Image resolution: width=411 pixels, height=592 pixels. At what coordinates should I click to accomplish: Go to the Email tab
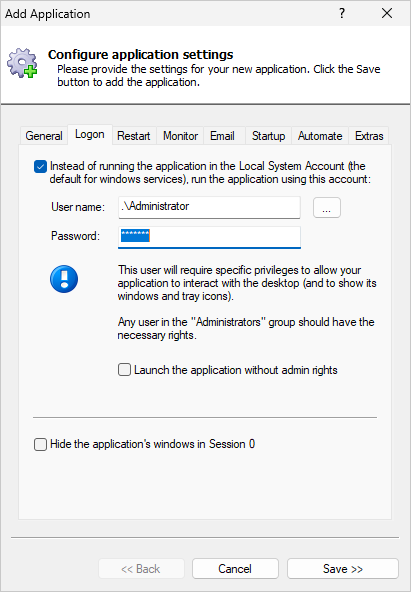(x=222, y=136)
